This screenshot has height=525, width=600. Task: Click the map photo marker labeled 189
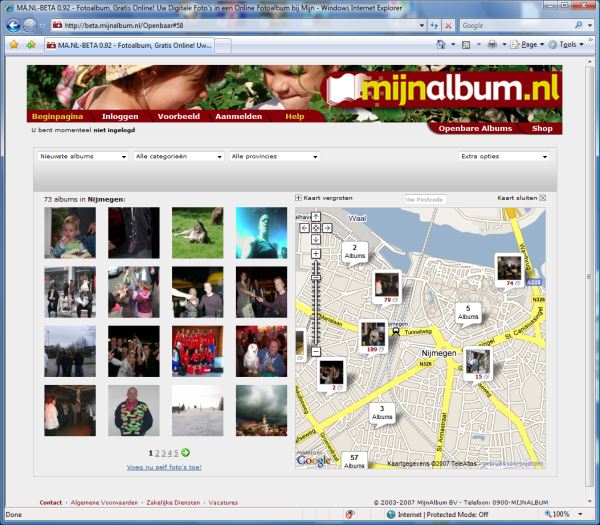point(373,336)
